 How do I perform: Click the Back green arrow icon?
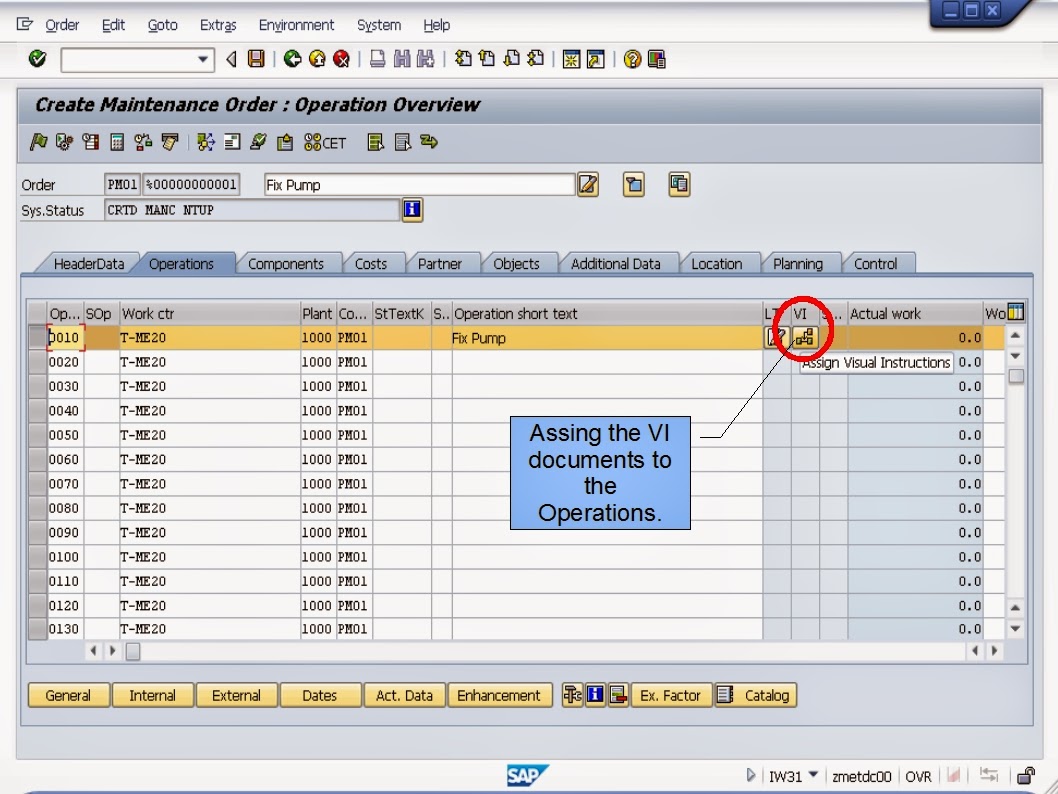pyautogui.click(x=291, y=60)
